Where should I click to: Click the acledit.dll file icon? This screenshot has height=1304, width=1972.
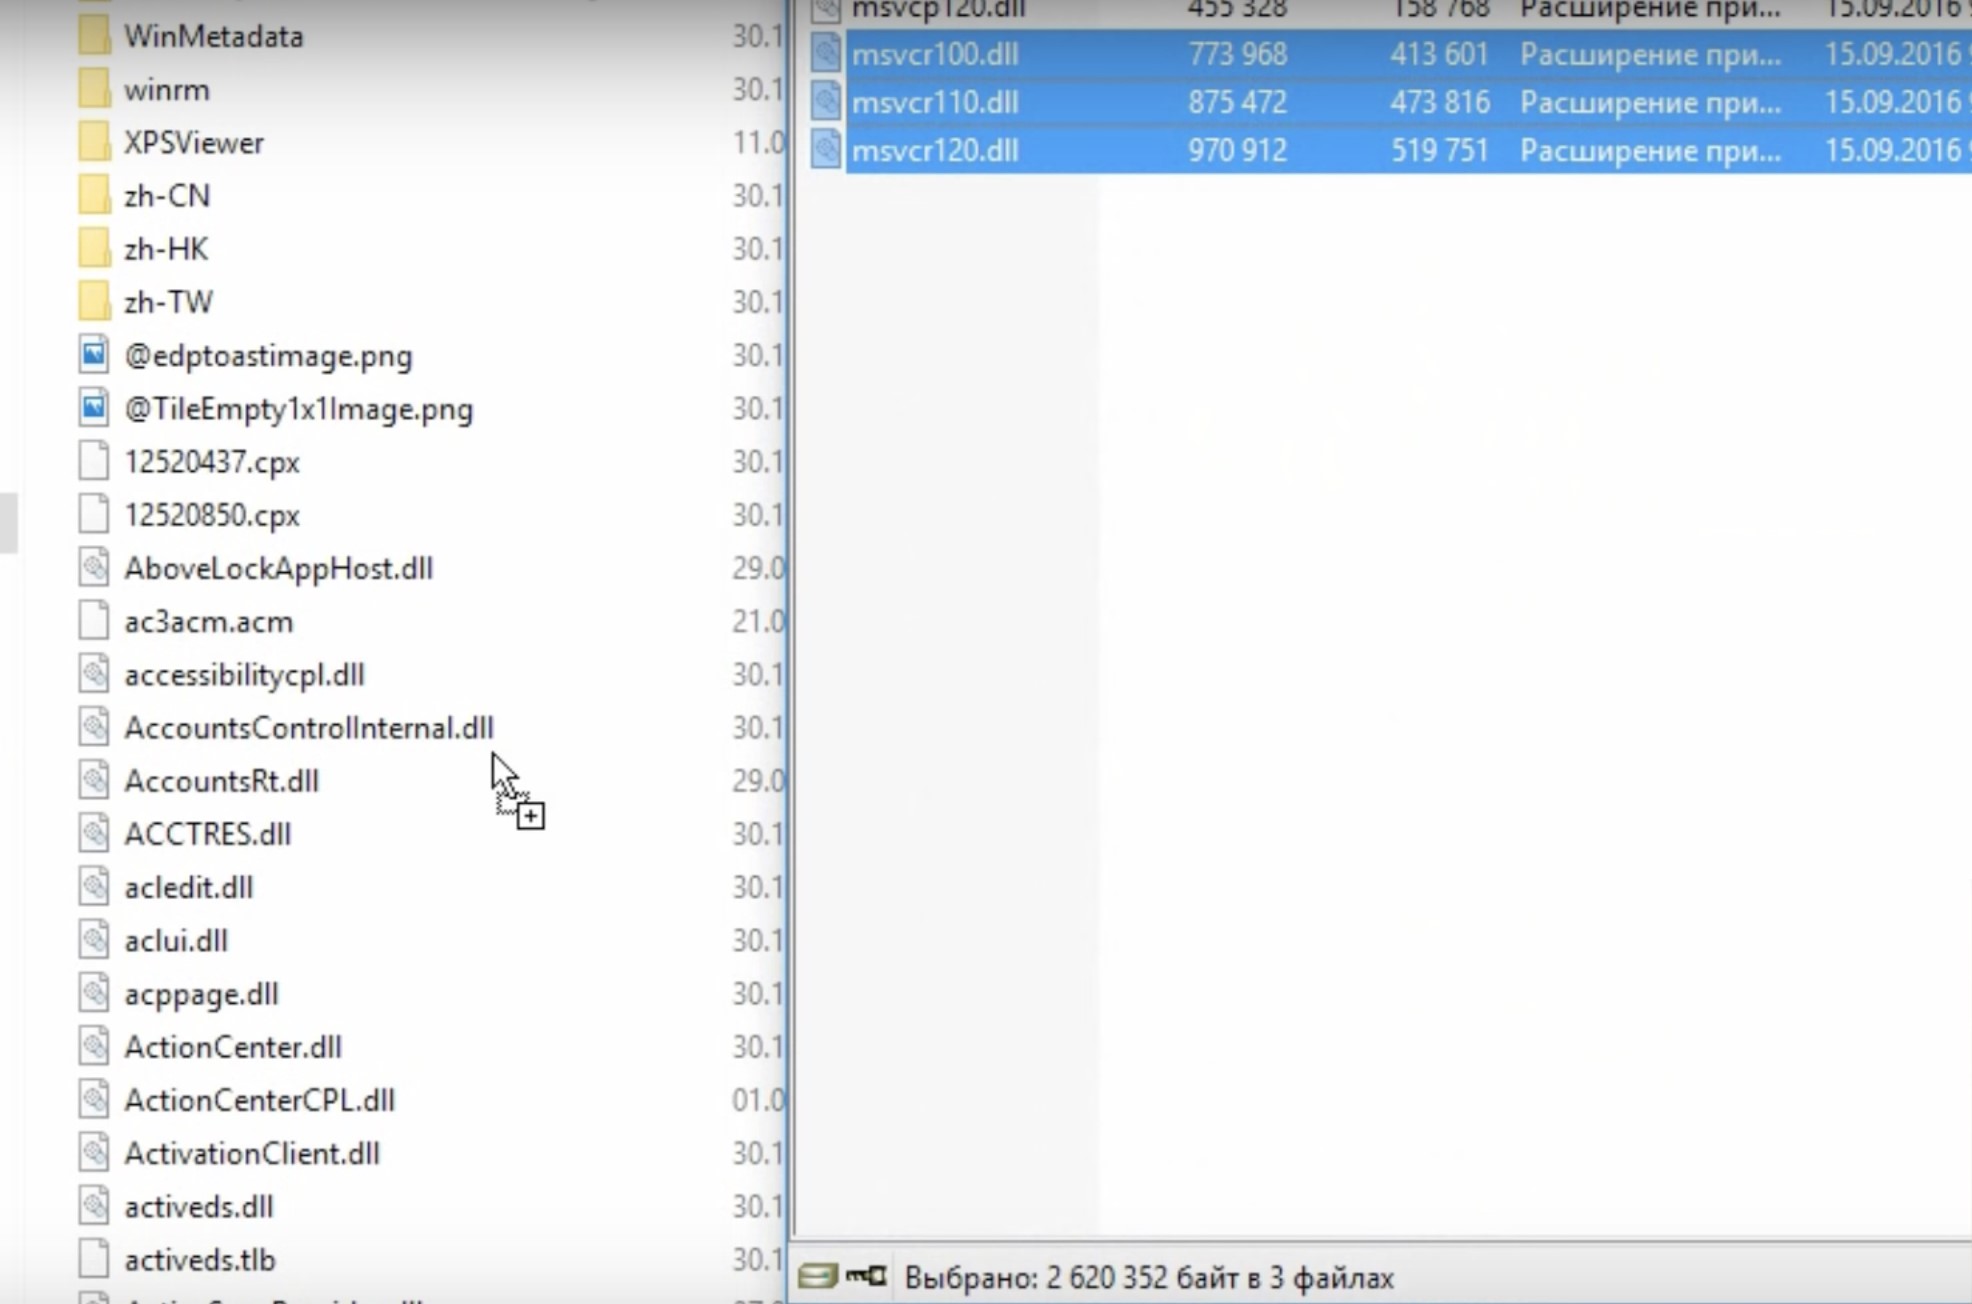[x=94, y=888]
